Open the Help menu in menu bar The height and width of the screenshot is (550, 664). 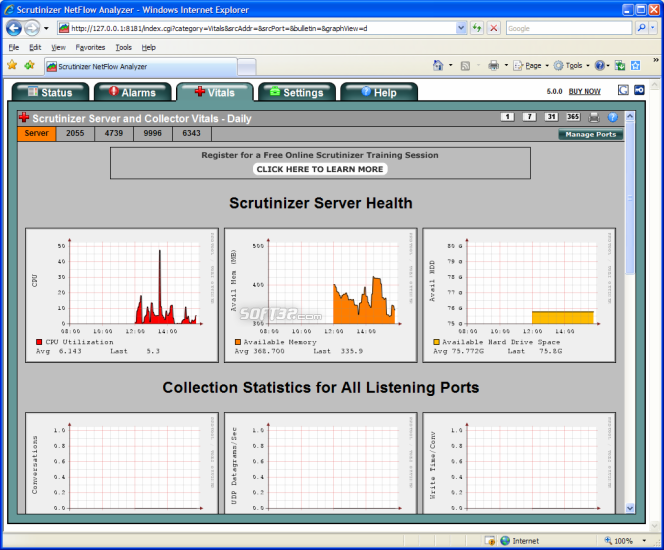click(149, 47)
